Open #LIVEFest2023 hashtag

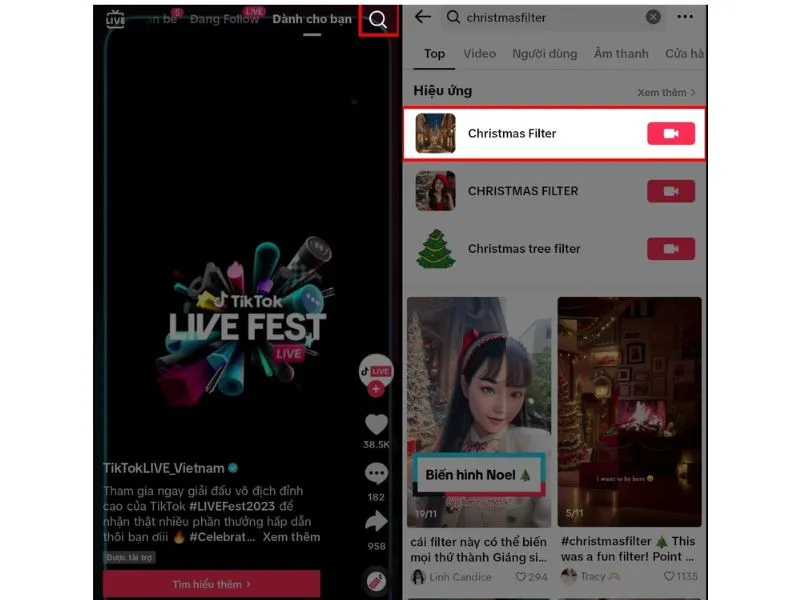pos(232,506)
